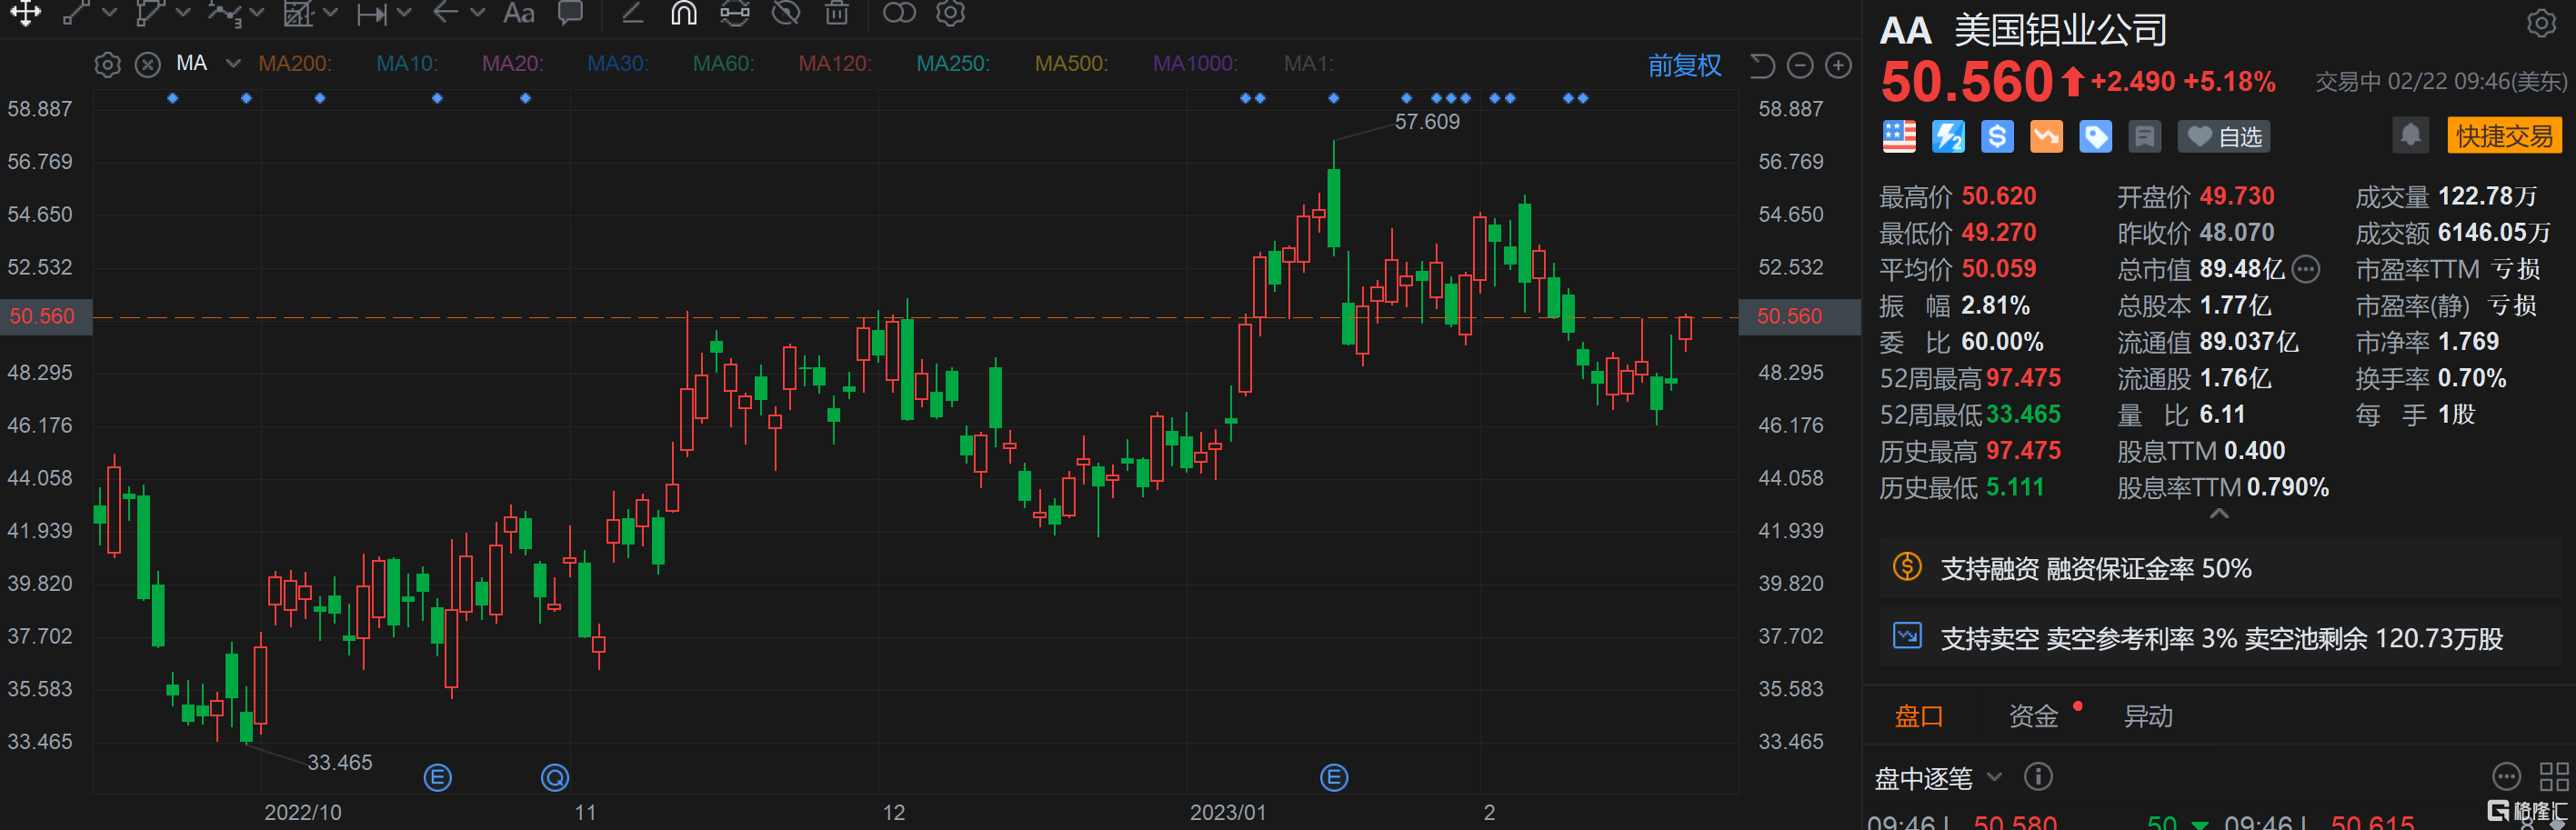Toggle 自选 watchlist favorite button
The width and height of the screenshot is (2576, 830).
pos(2224,137)
